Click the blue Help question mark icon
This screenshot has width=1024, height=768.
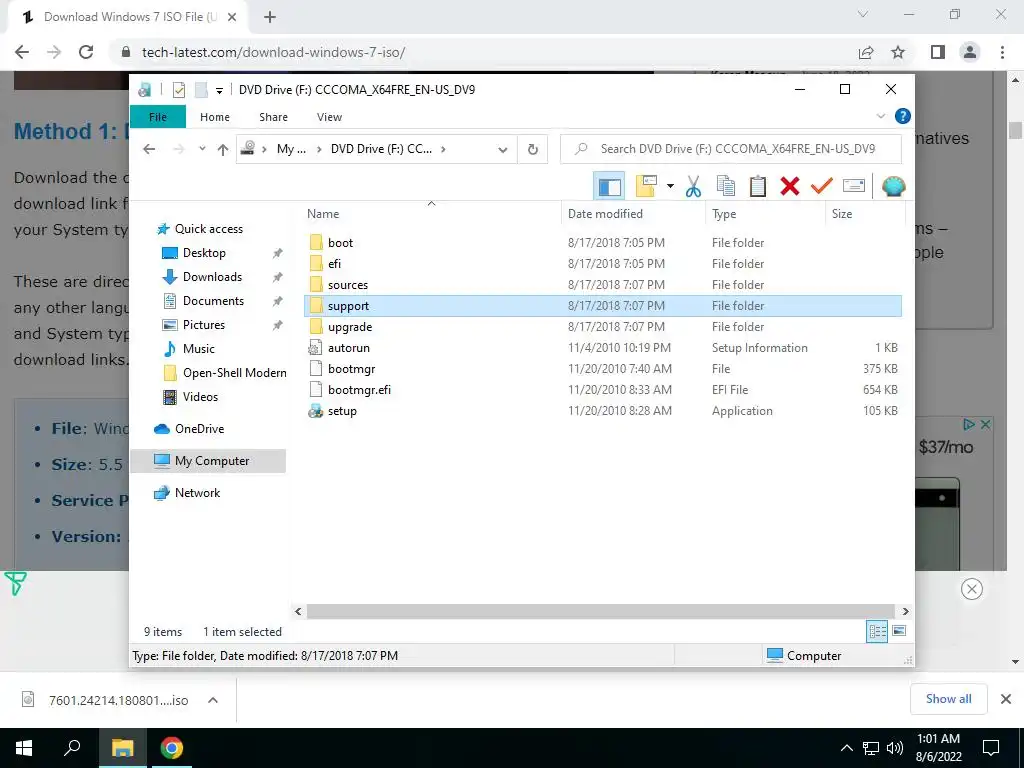(903, 116)
